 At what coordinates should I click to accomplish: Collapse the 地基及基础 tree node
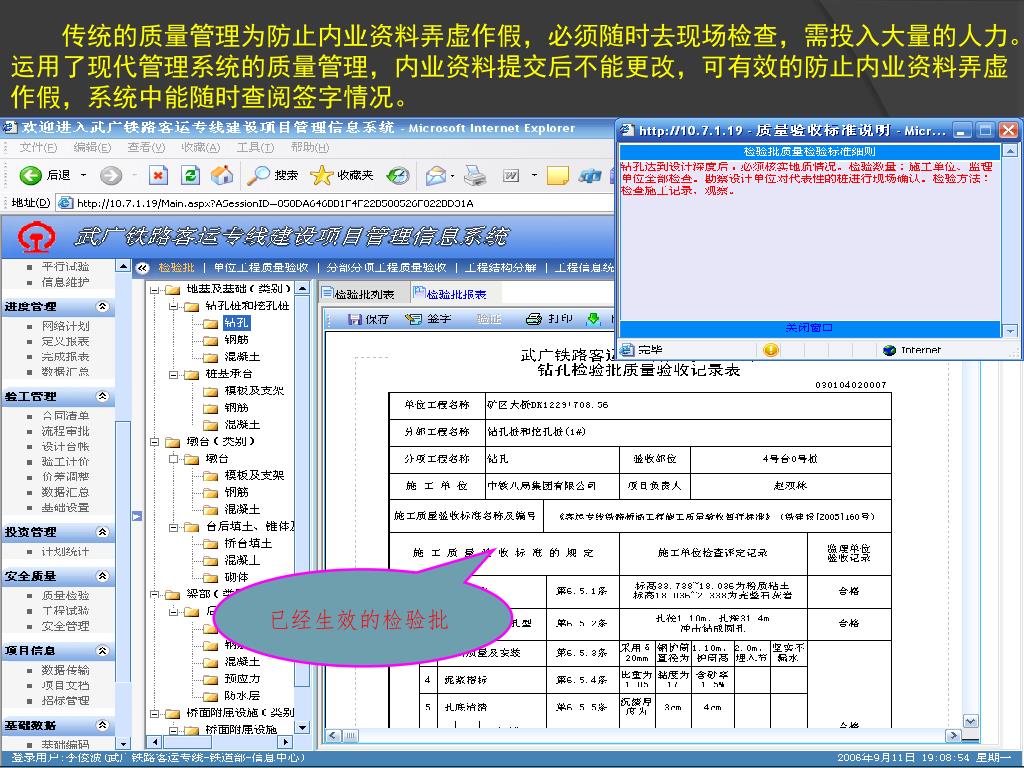click(155, 289)
